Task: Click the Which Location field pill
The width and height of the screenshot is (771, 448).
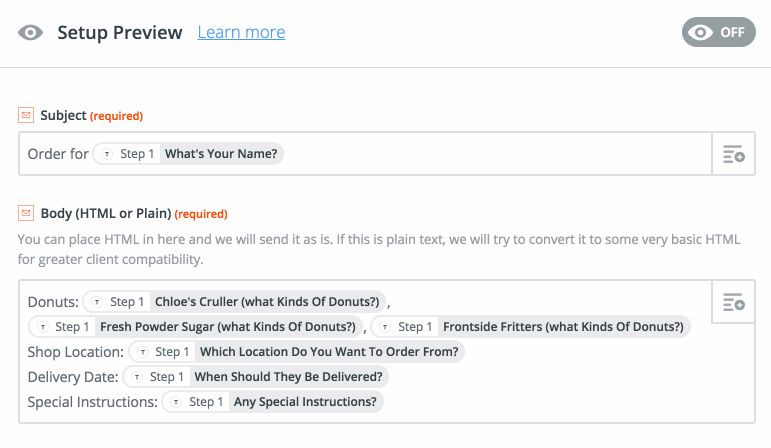Action: [x=330, y=352]
